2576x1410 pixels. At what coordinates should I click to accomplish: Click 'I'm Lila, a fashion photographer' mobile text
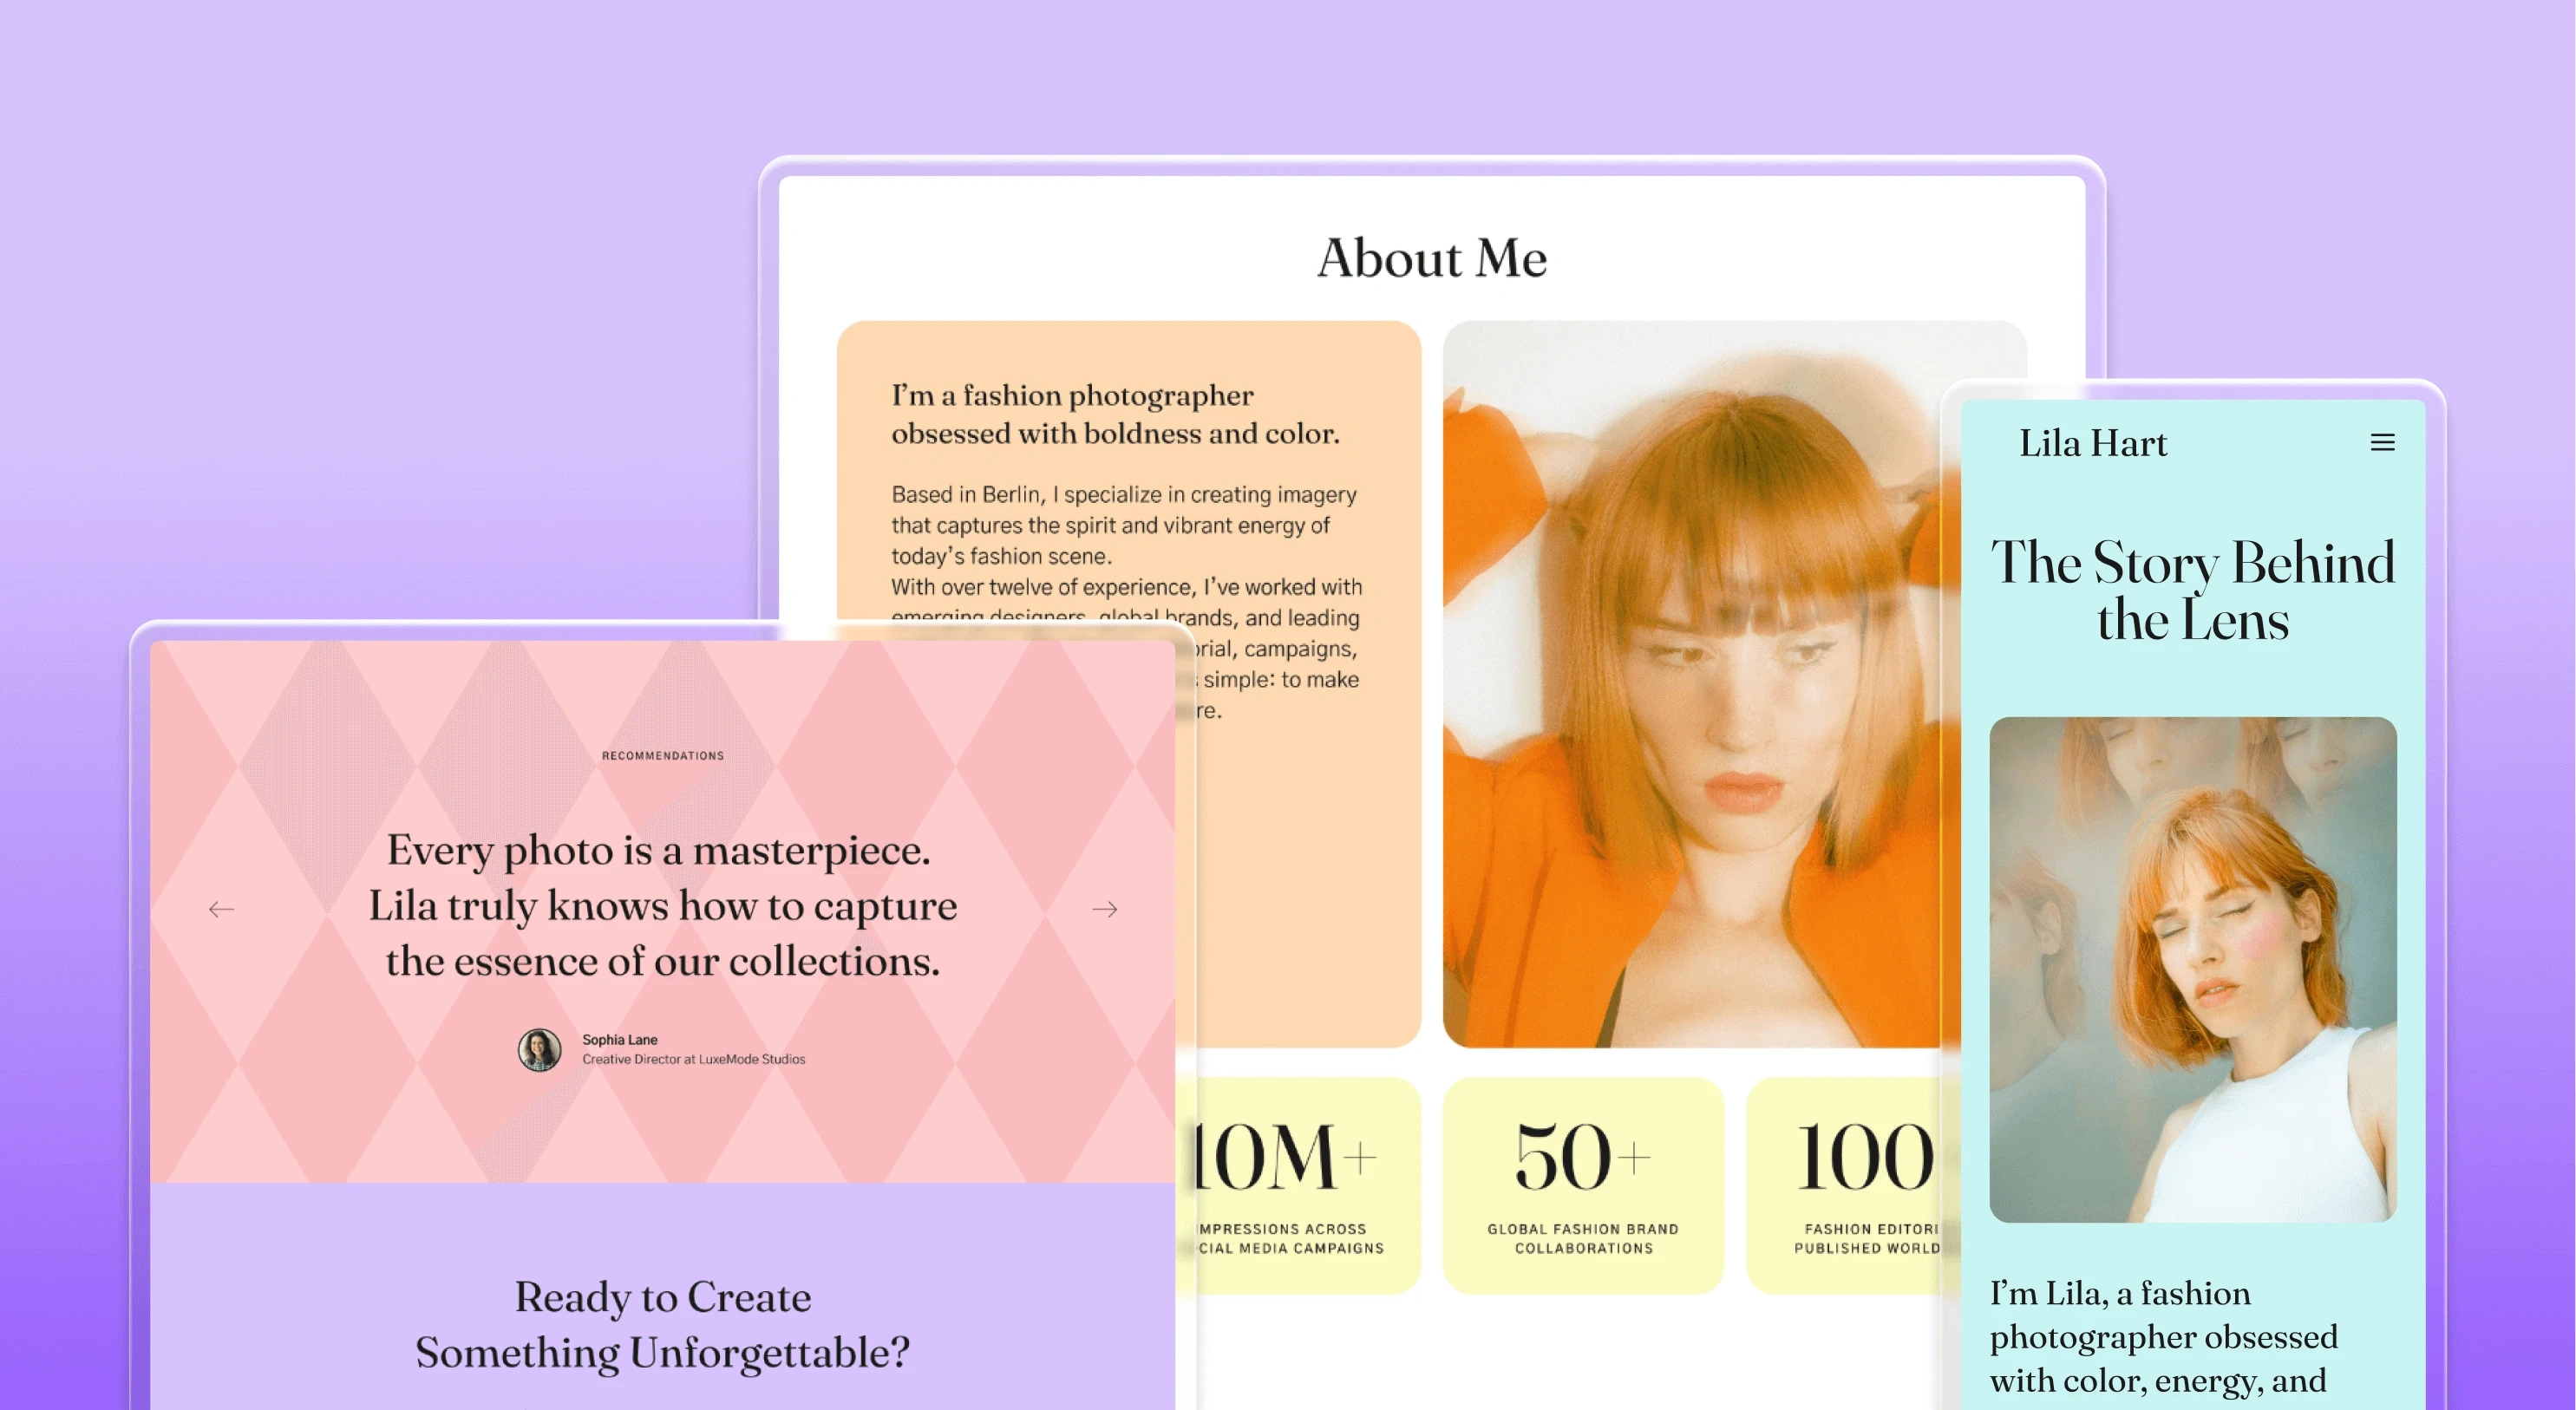(x=2164, y=1337)
